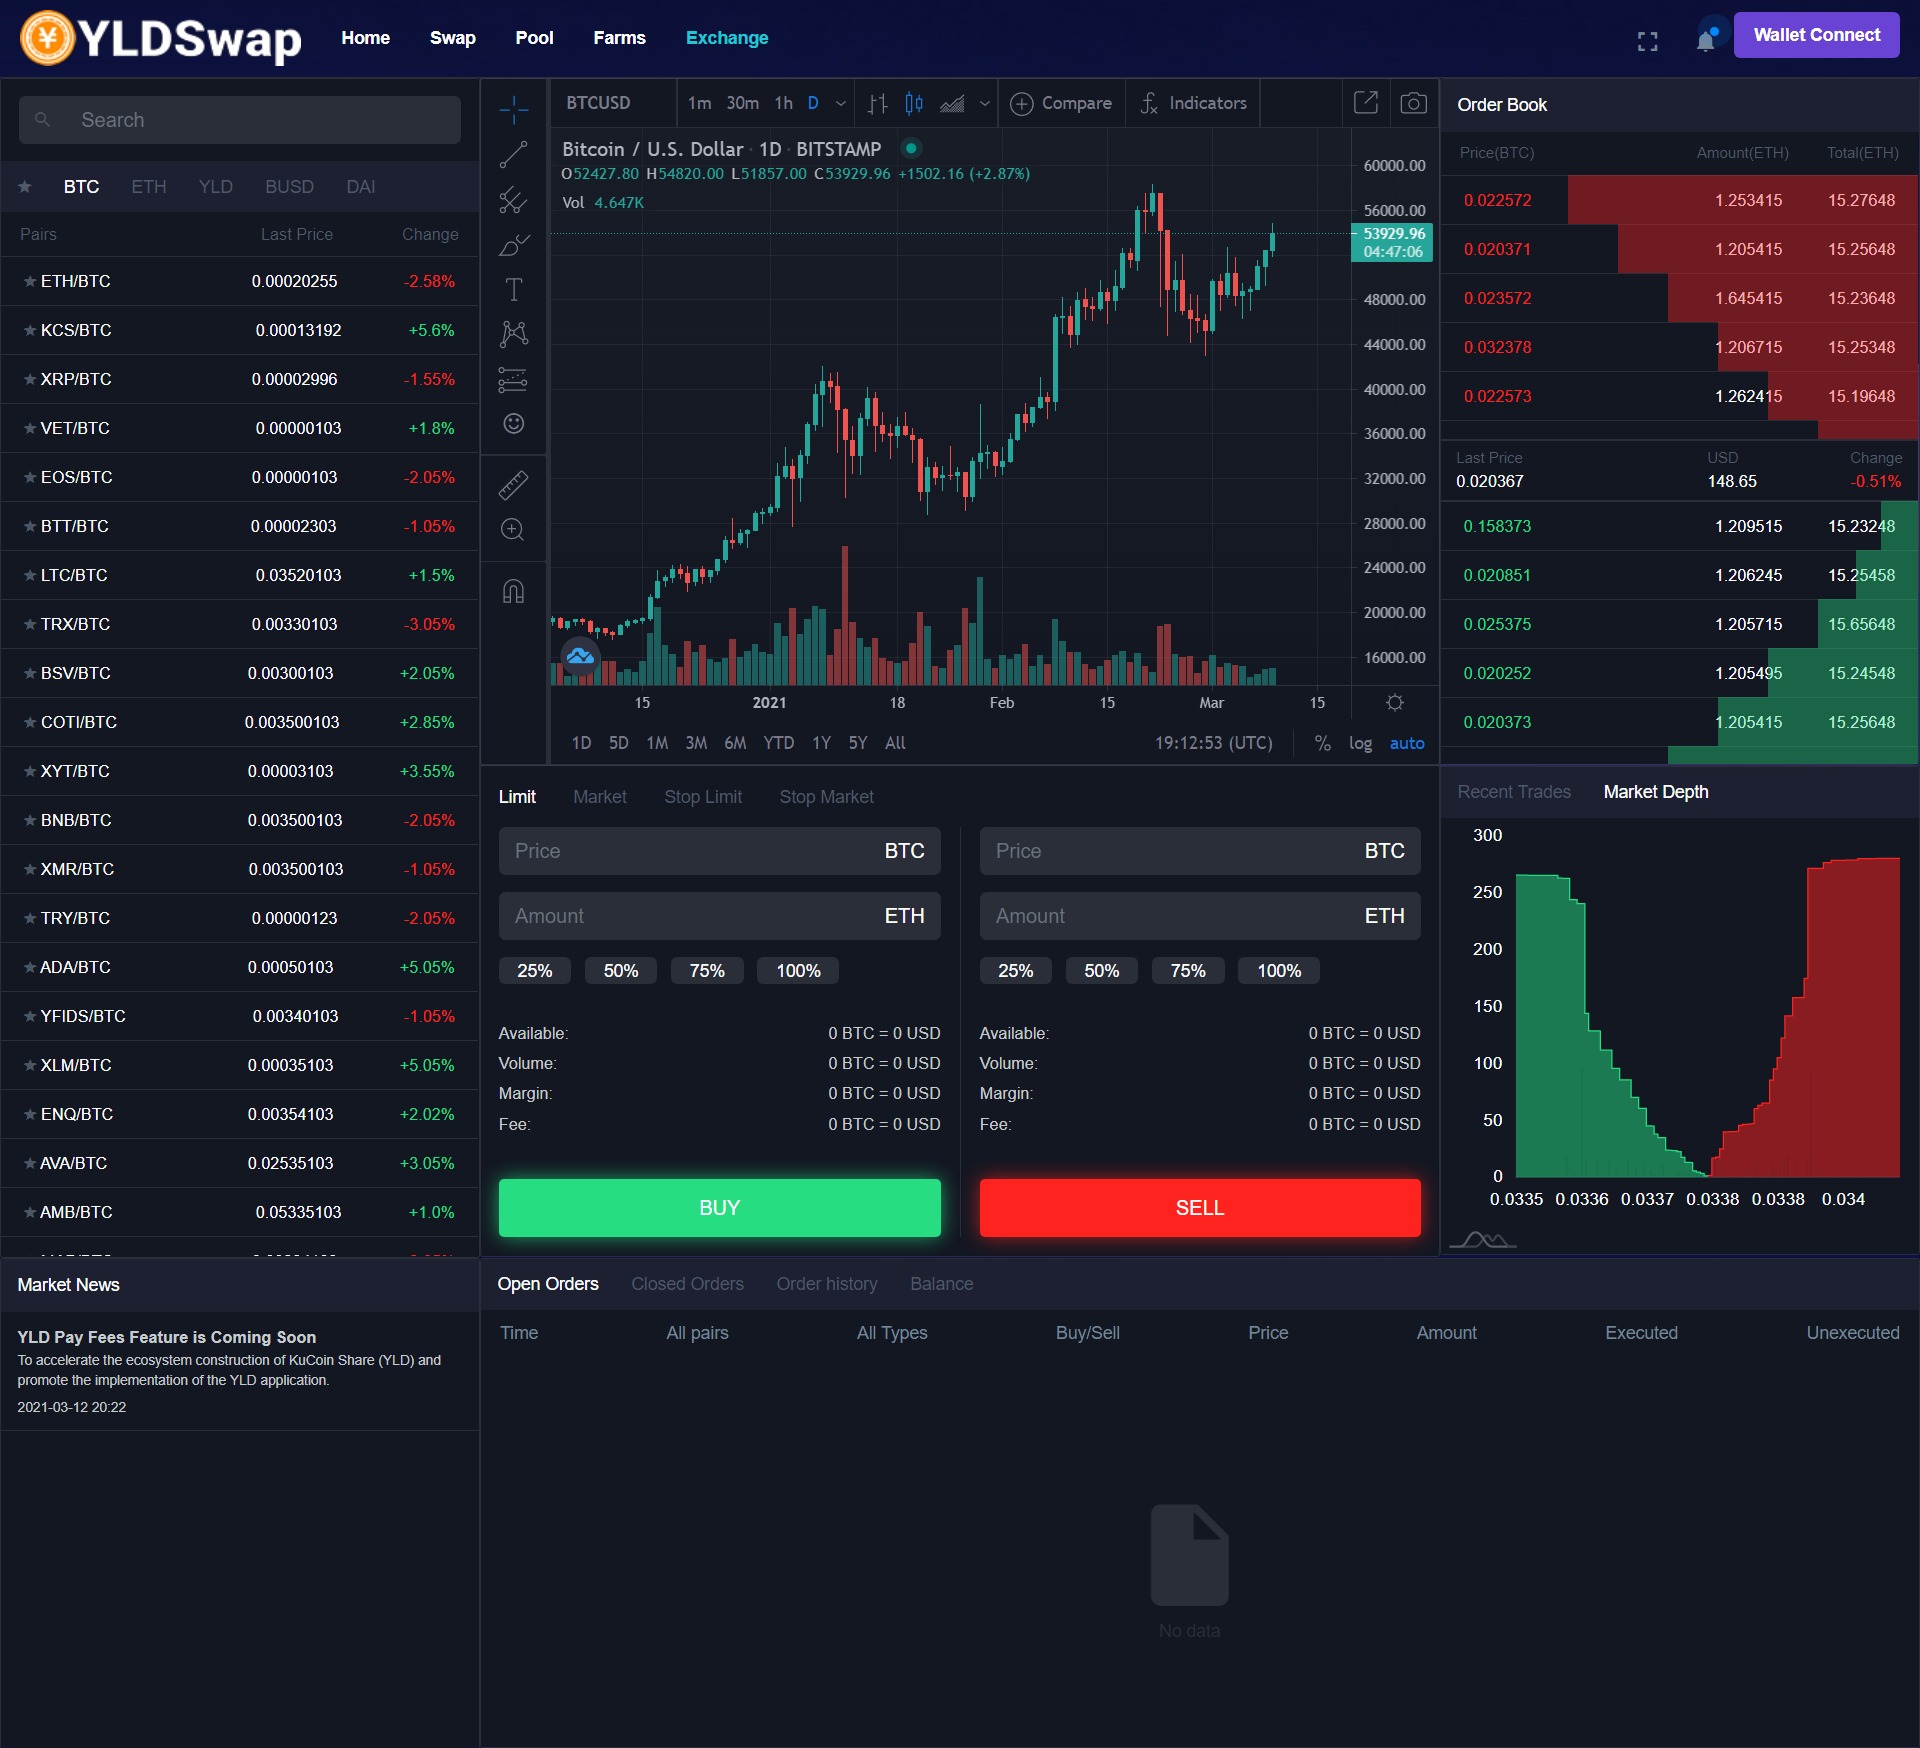Viewport: 1920px width, 1748px height.
Task: Expand the chart style dropdown arrow
Action: coord(985,103)
